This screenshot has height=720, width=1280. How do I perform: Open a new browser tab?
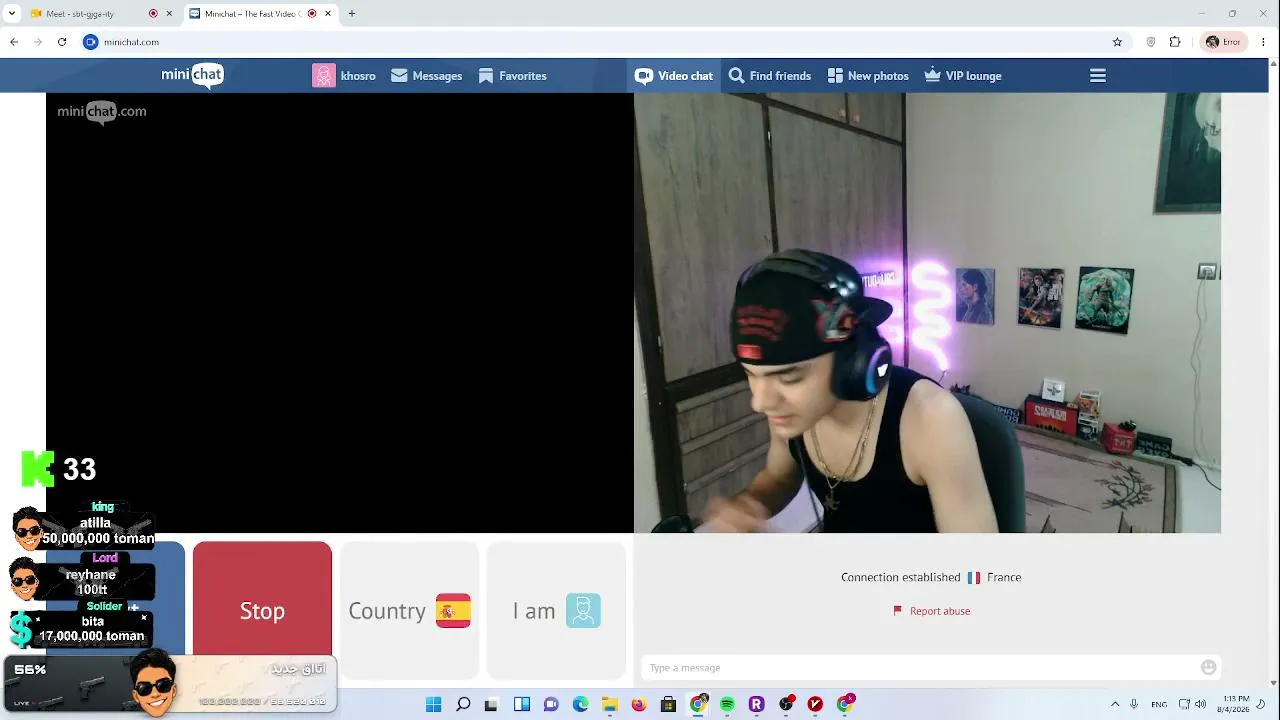coord(351,14)
